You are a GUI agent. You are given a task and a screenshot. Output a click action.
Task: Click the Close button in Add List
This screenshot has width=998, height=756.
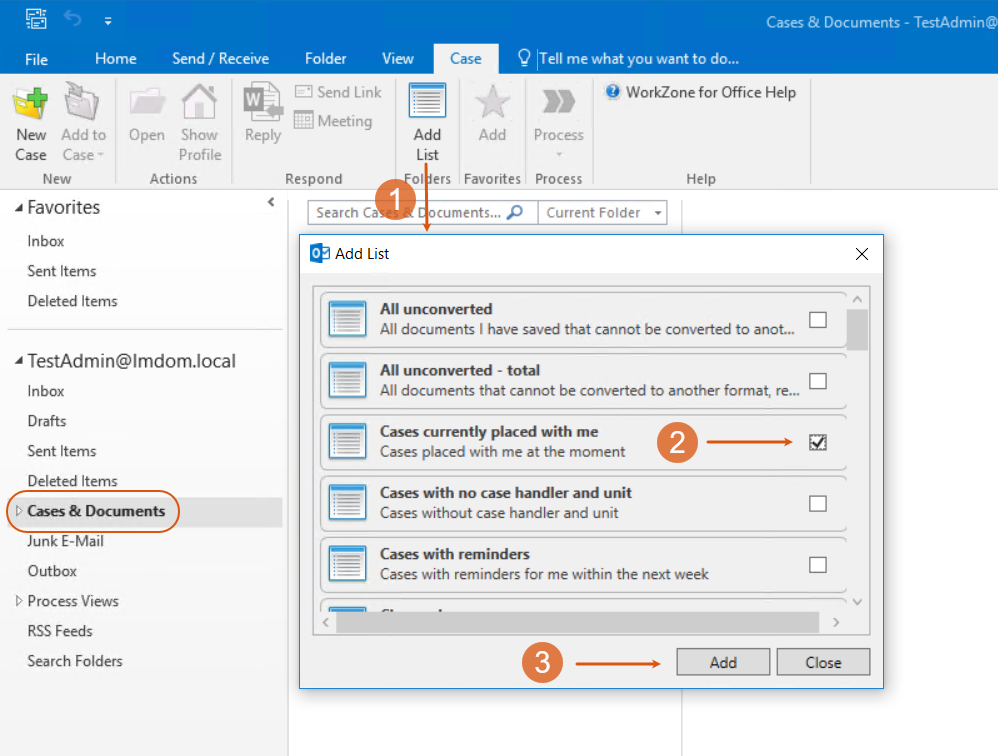pos(823,662)
